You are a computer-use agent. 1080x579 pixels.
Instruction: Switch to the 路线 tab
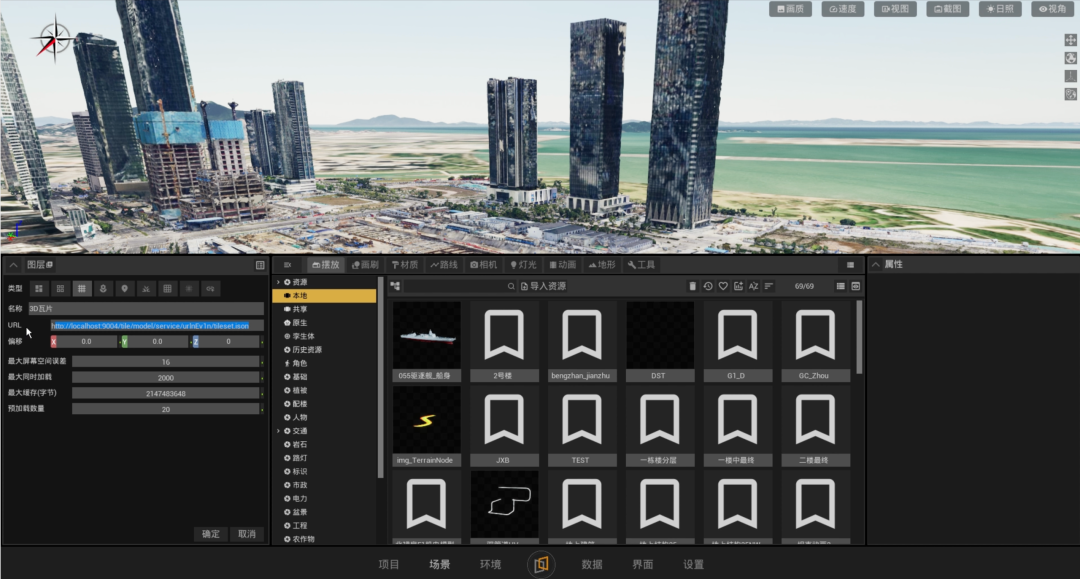click(444, 265)
